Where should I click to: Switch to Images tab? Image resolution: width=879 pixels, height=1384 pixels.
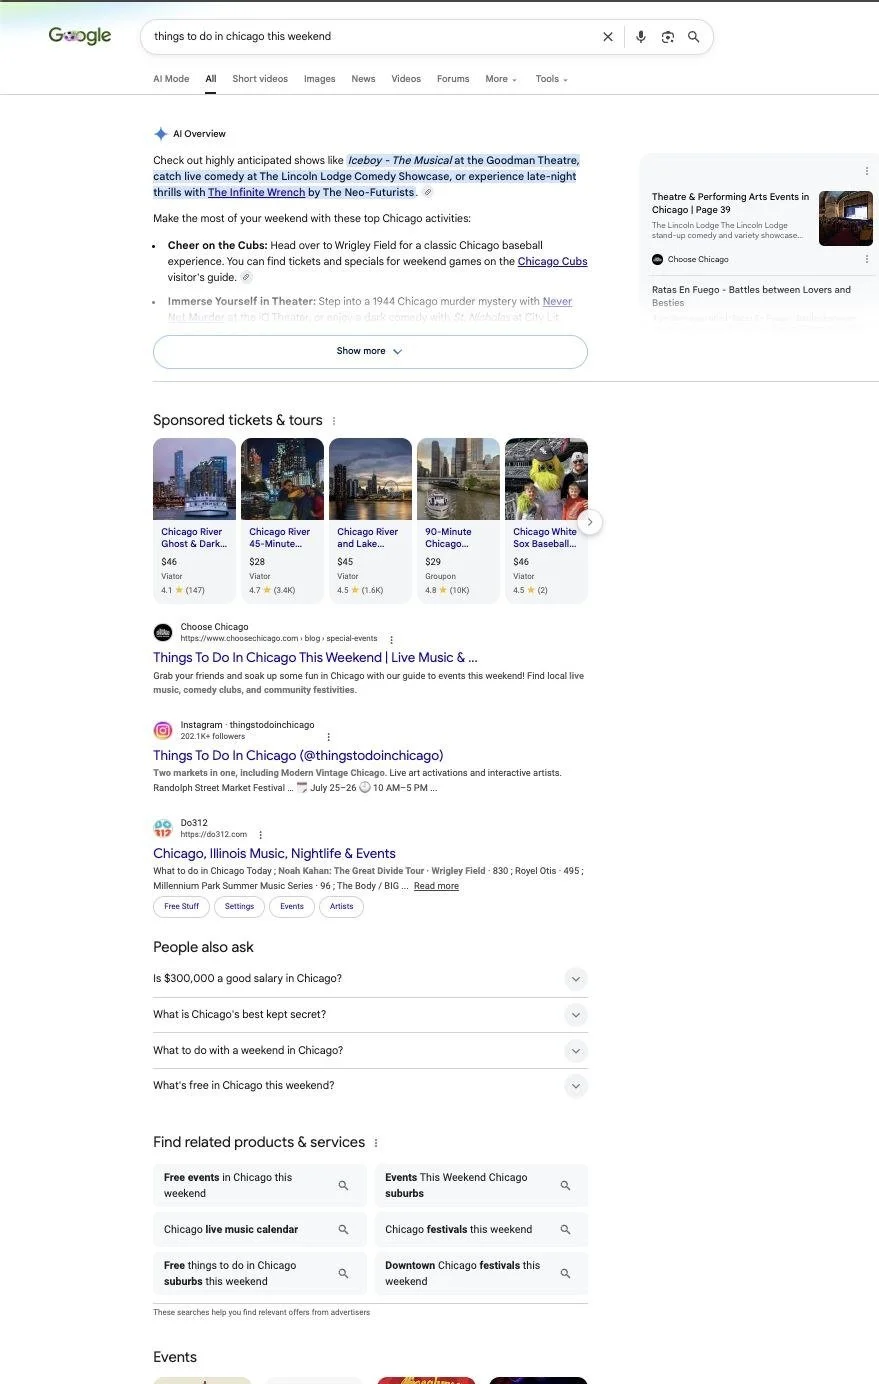point(320,79)
